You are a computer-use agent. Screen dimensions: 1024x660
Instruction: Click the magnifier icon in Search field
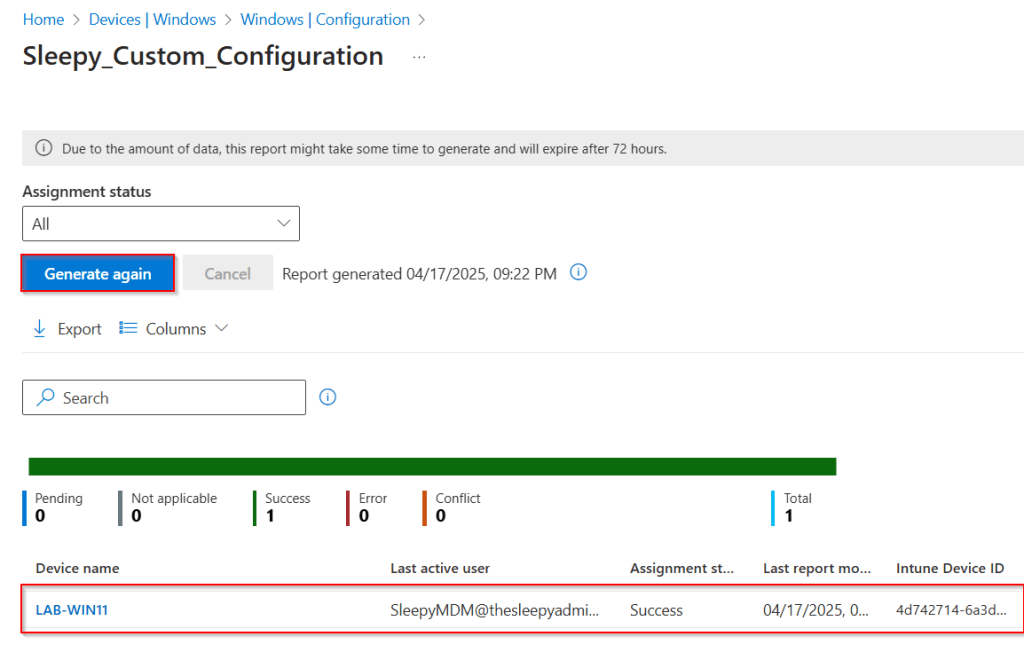click(x=46, y=398)
